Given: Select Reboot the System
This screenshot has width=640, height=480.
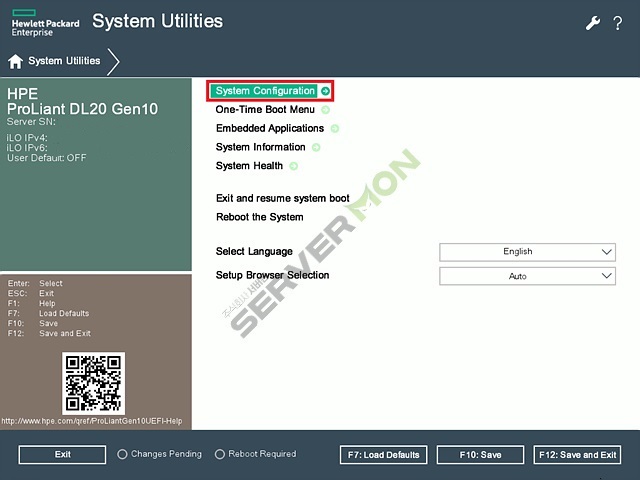Looking at the screenshot, I should click(x=260, y=217).
